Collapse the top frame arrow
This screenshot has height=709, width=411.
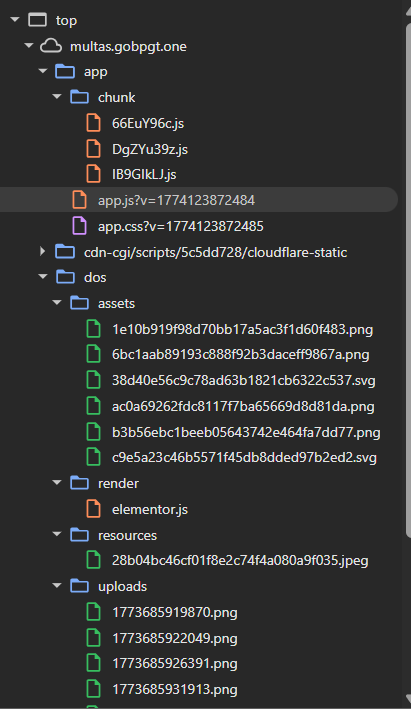tap(15, 19)
